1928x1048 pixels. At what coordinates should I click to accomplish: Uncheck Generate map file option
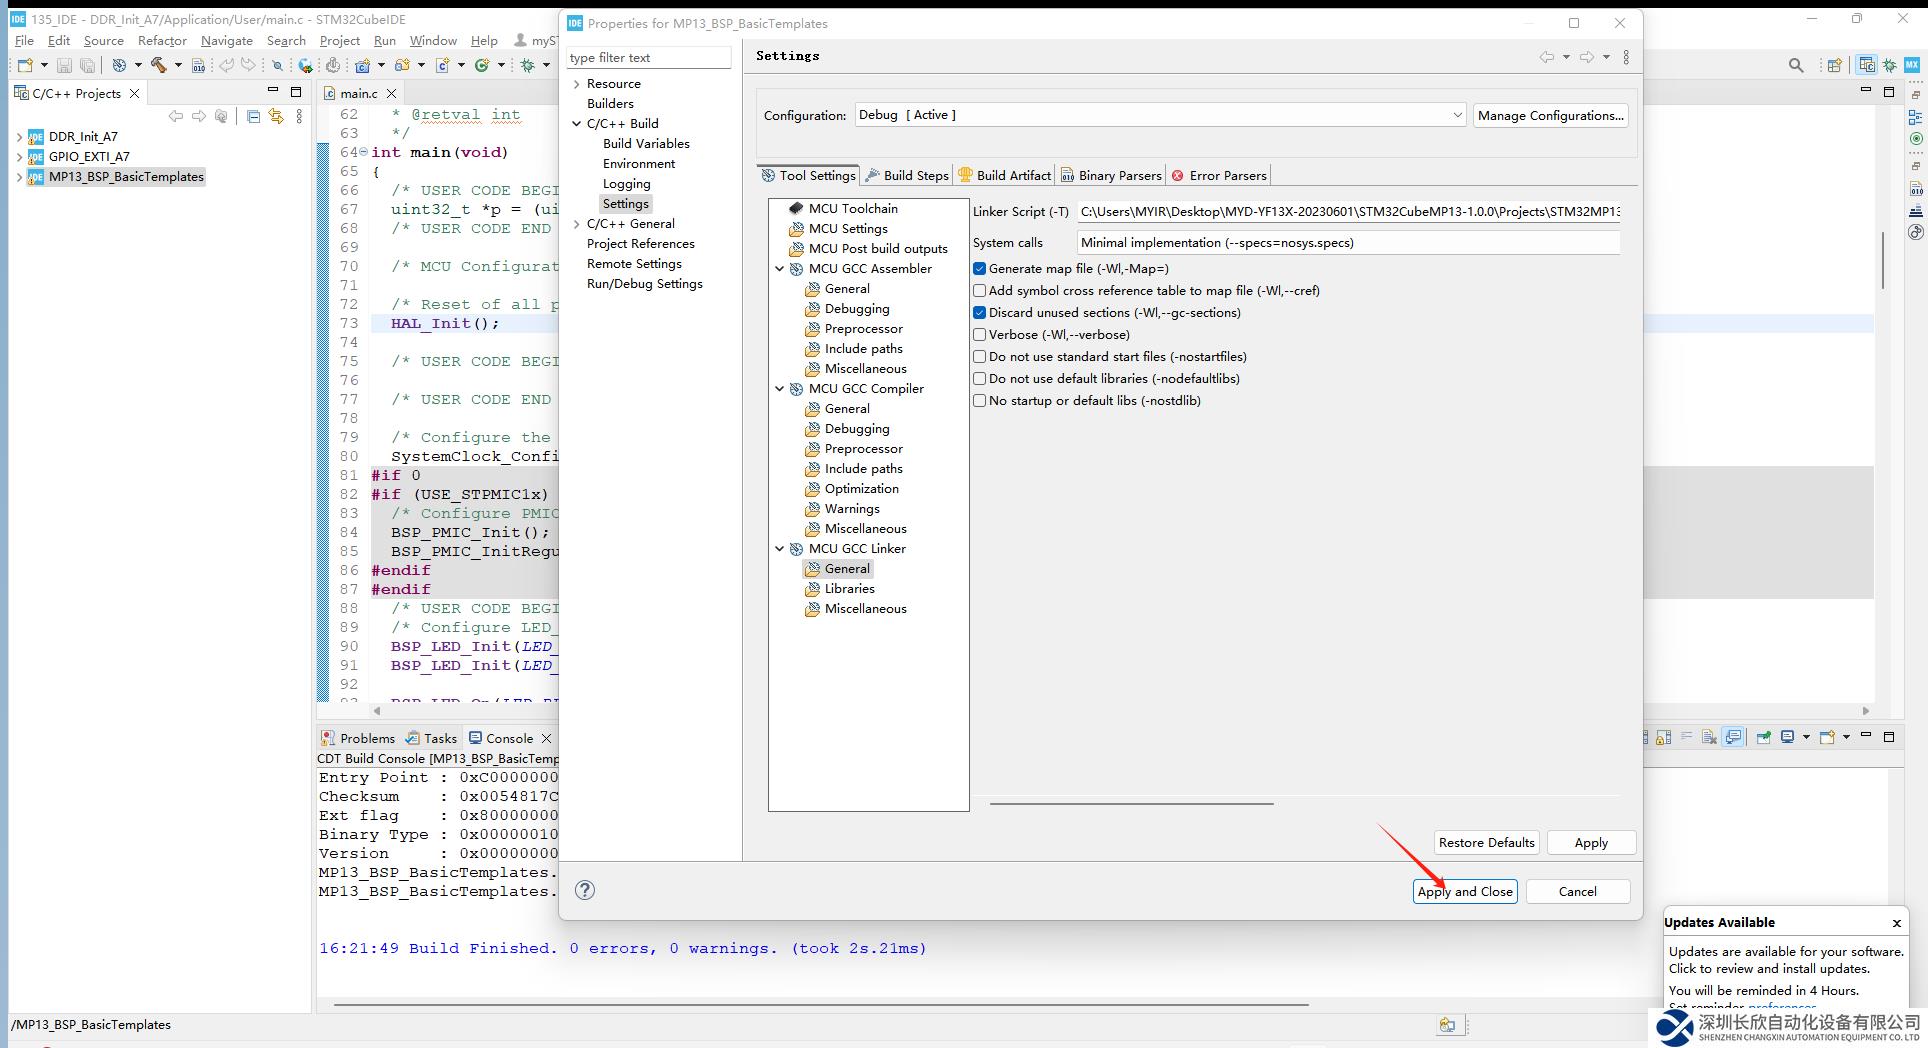coord(980,269)
